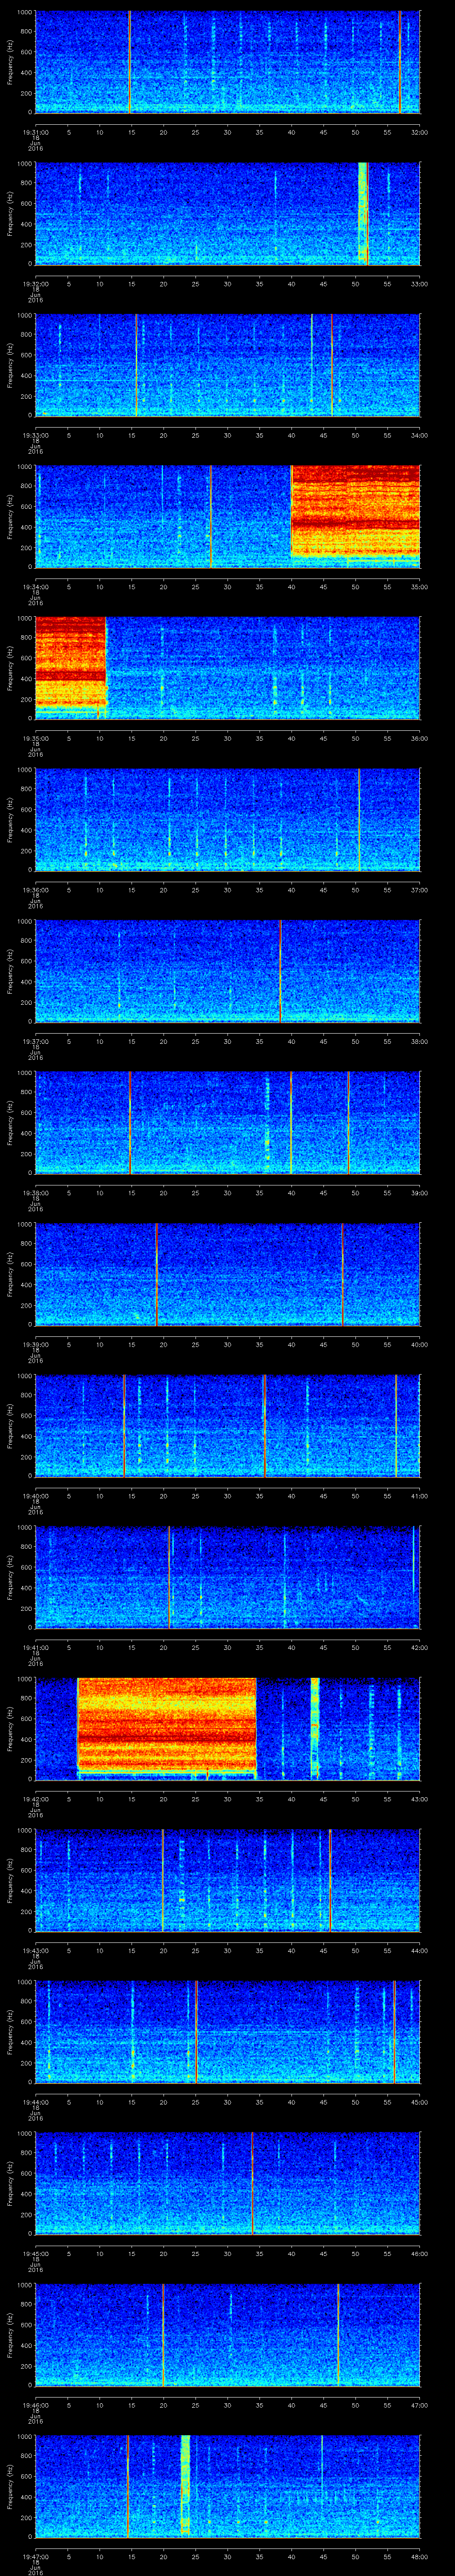Click the '19:47:00' start time label

click(x=35, y=2557)
